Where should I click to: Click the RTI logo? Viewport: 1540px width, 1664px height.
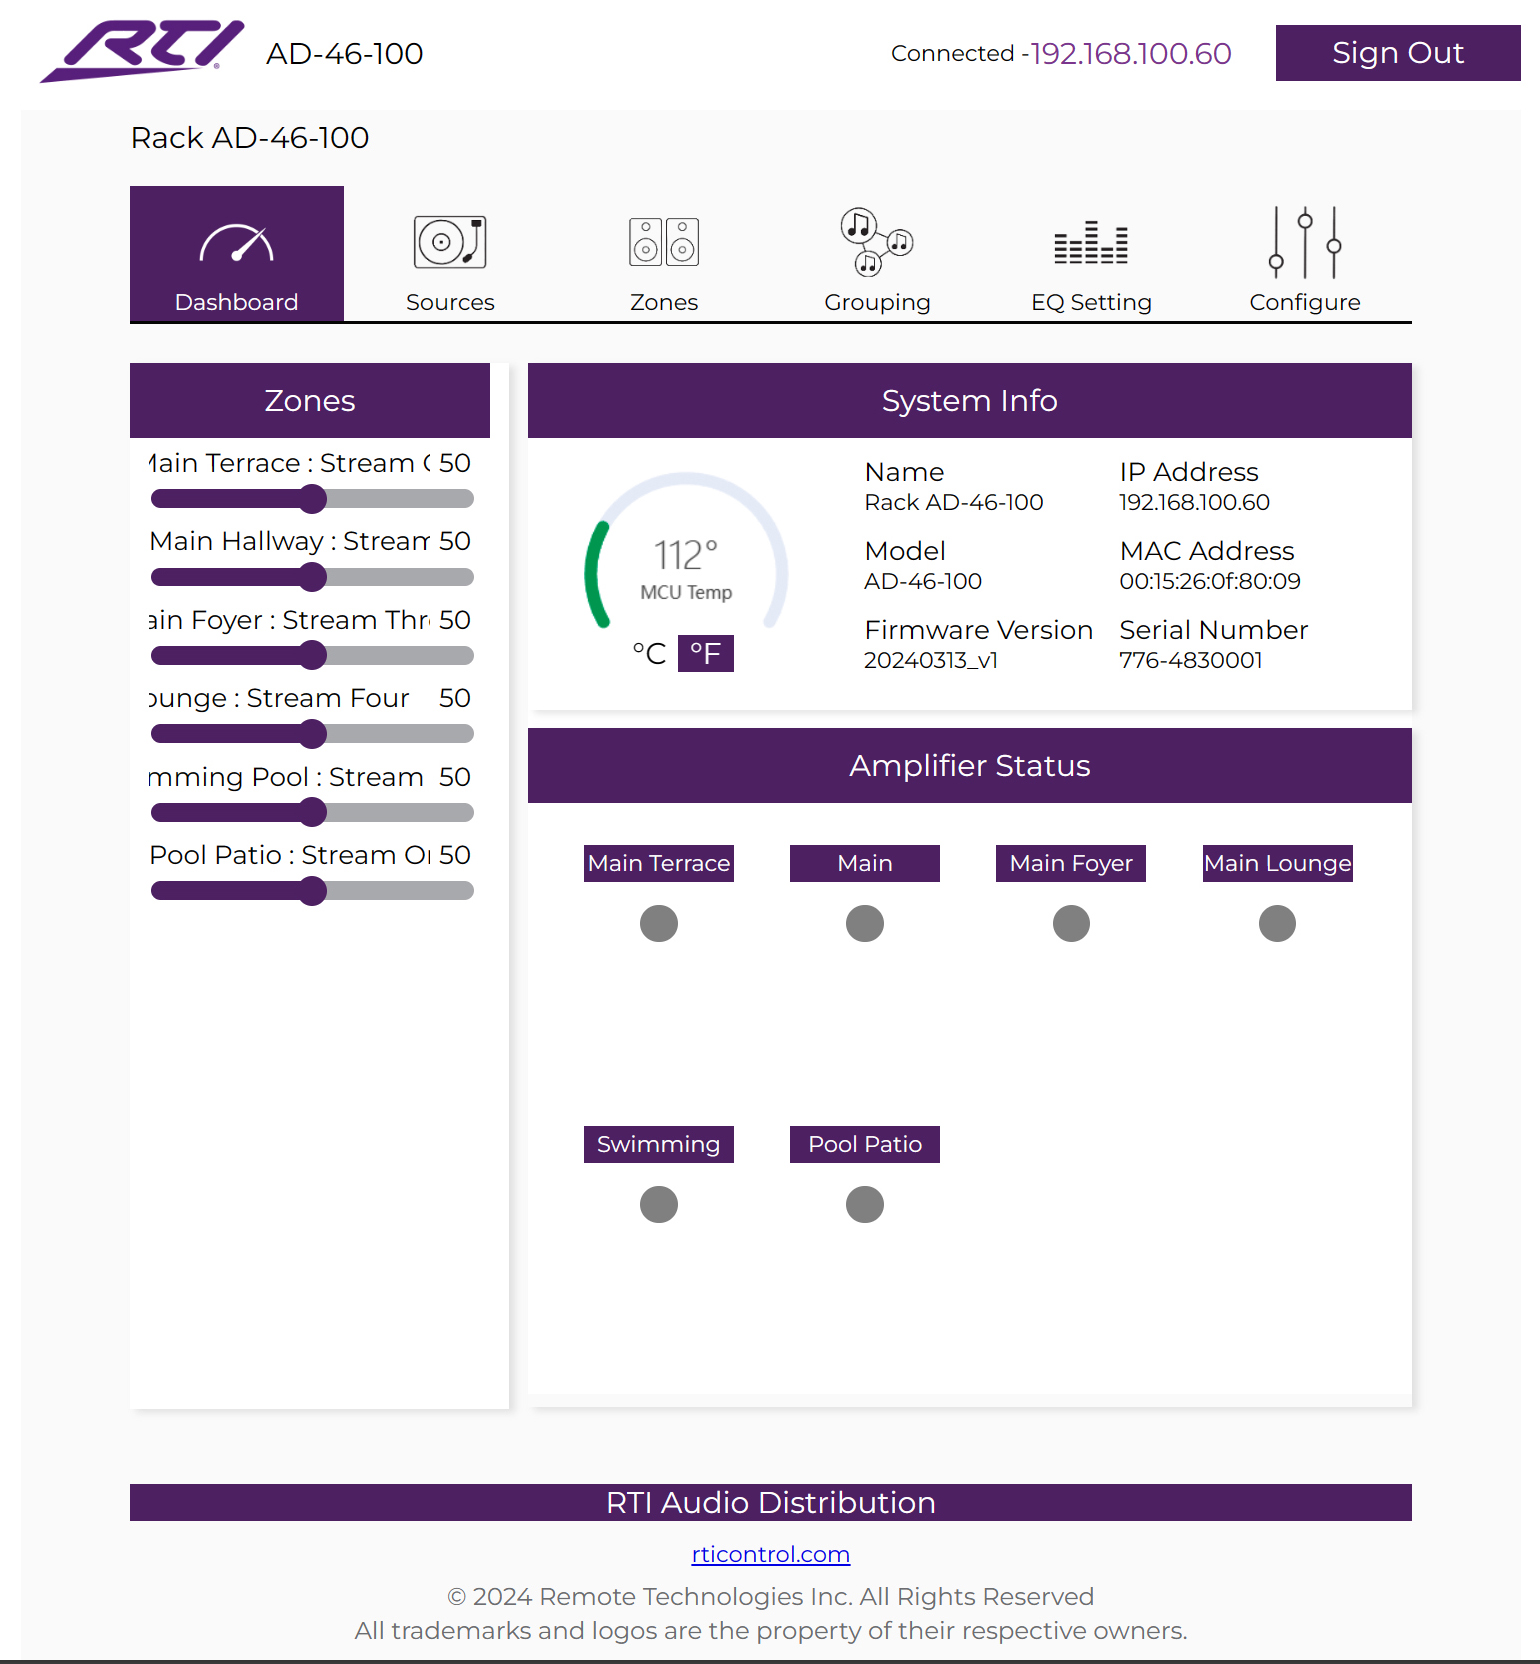click(x=142, y=51)
